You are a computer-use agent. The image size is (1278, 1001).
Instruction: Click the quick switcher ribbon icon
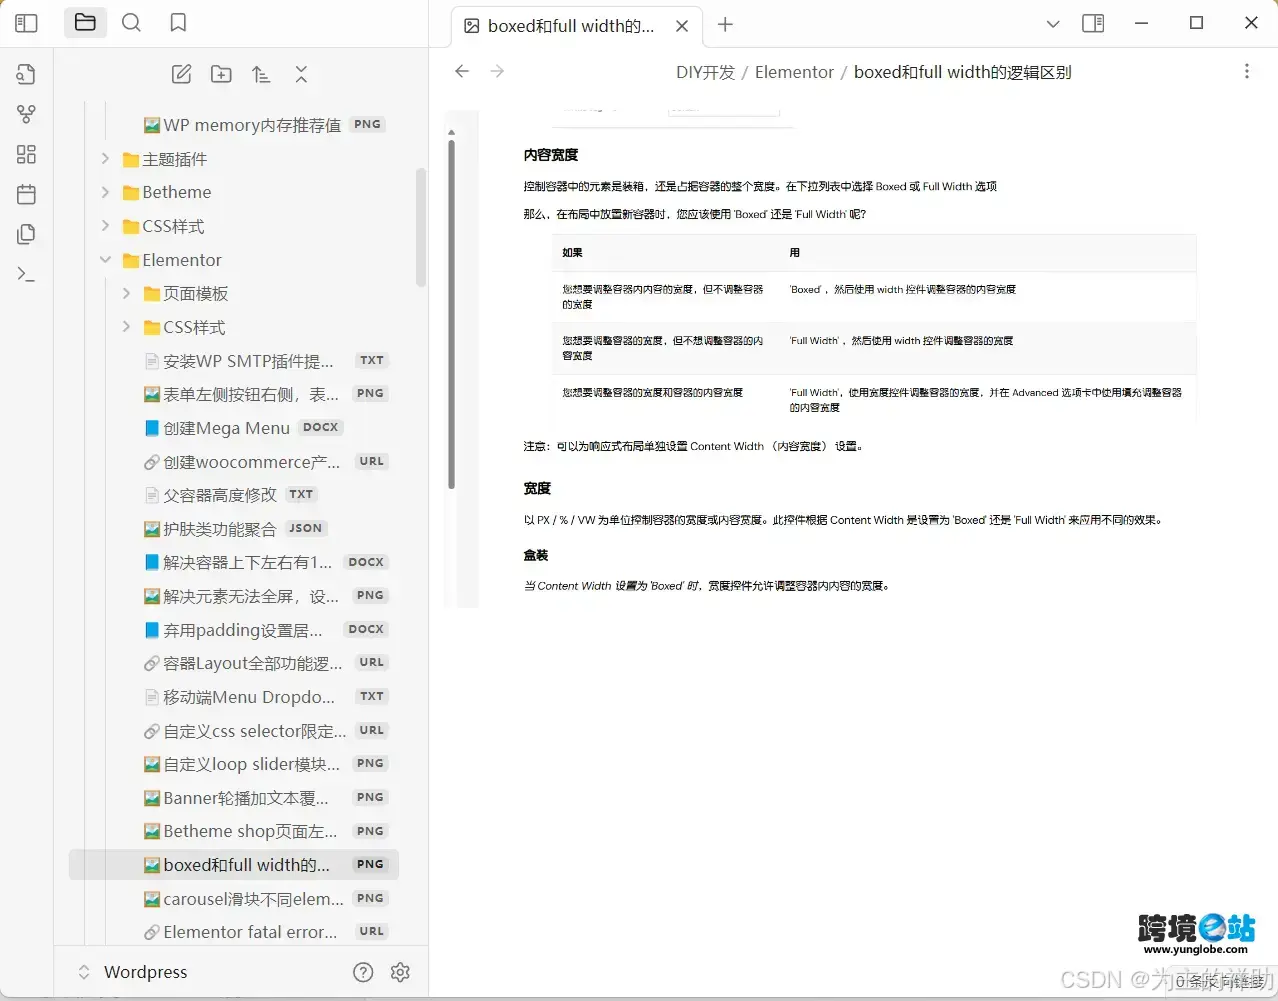click(27, 74)
